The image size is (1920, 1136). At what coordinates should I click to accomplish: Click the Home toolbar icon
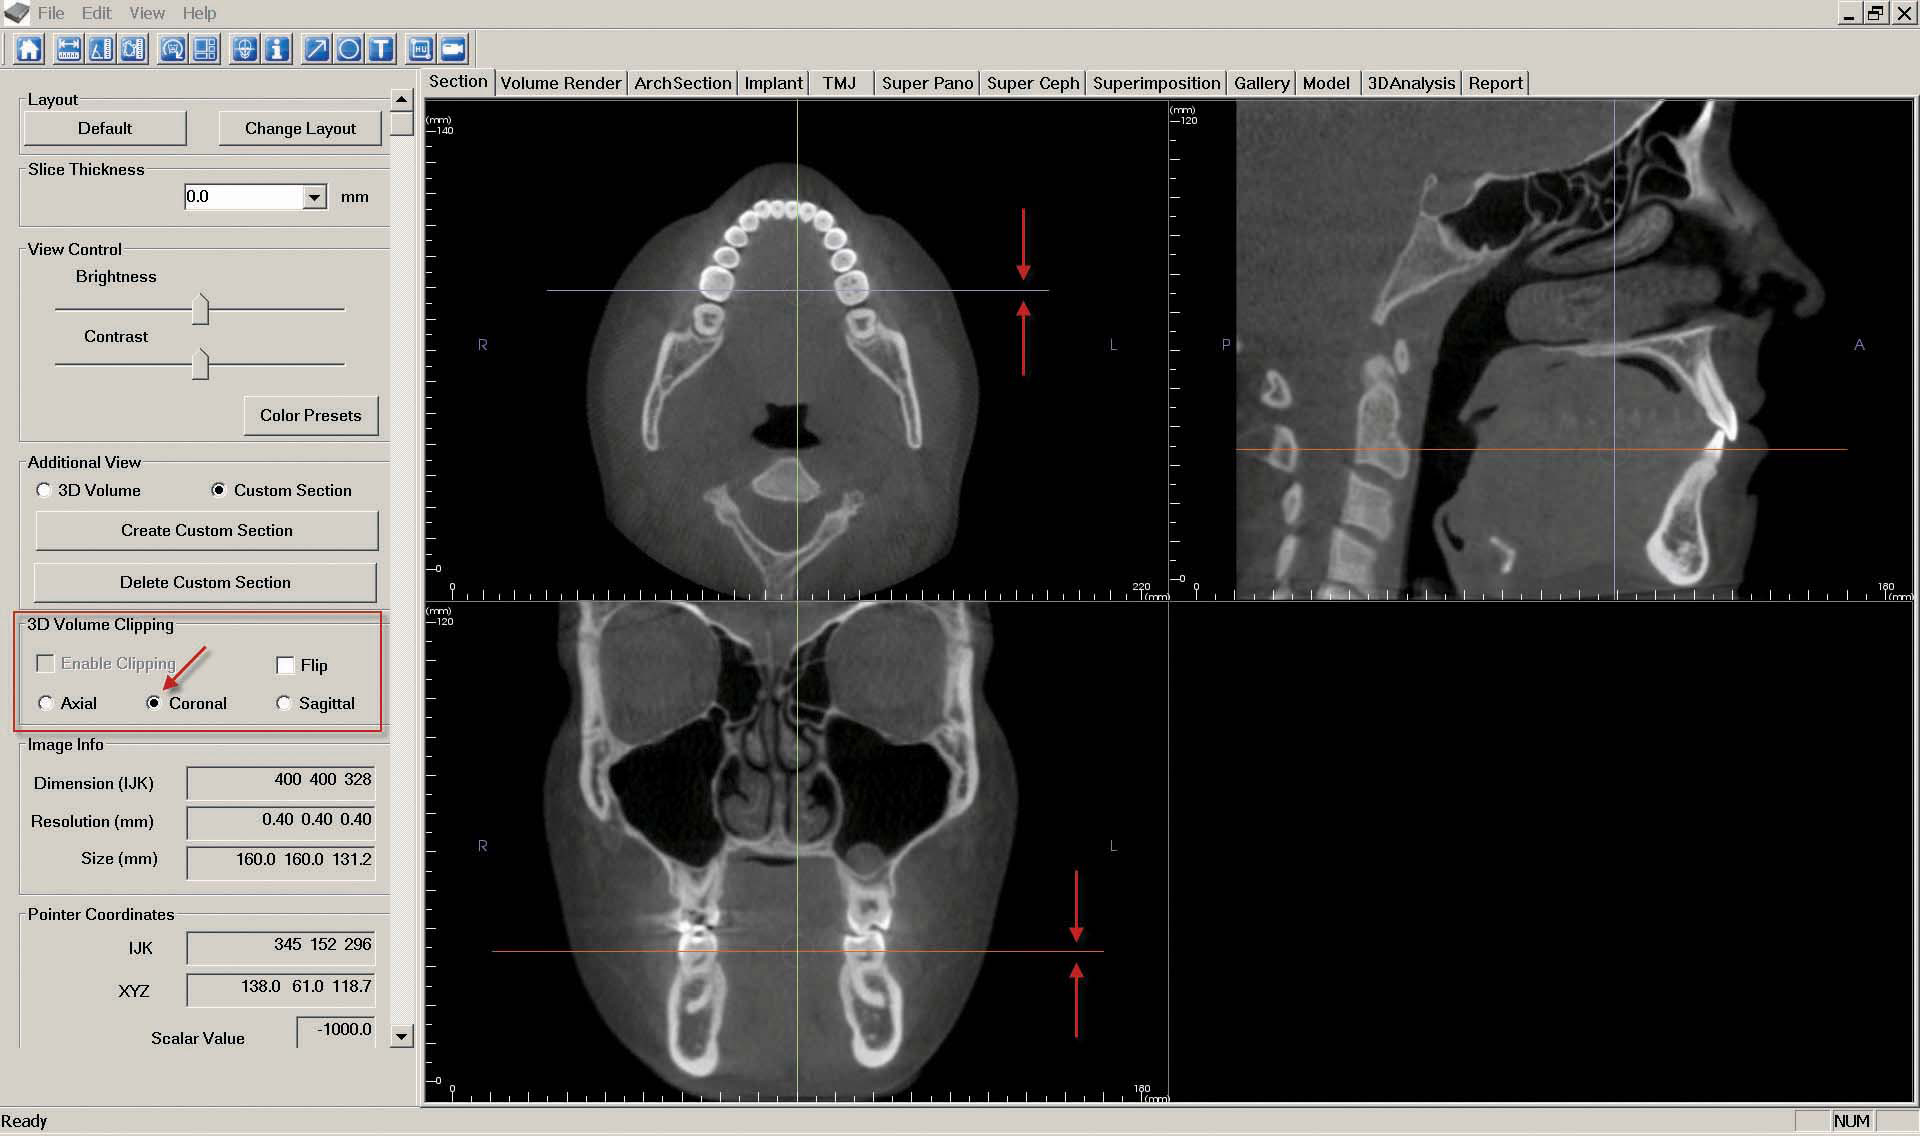click(29, 49)
